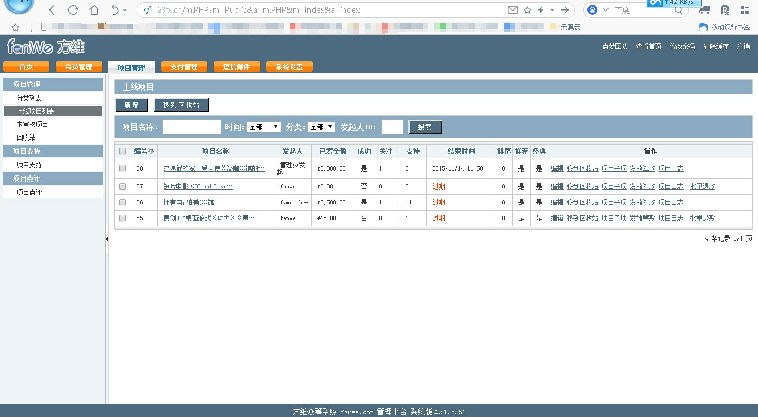Click the magnifier icon in search box

679,10
